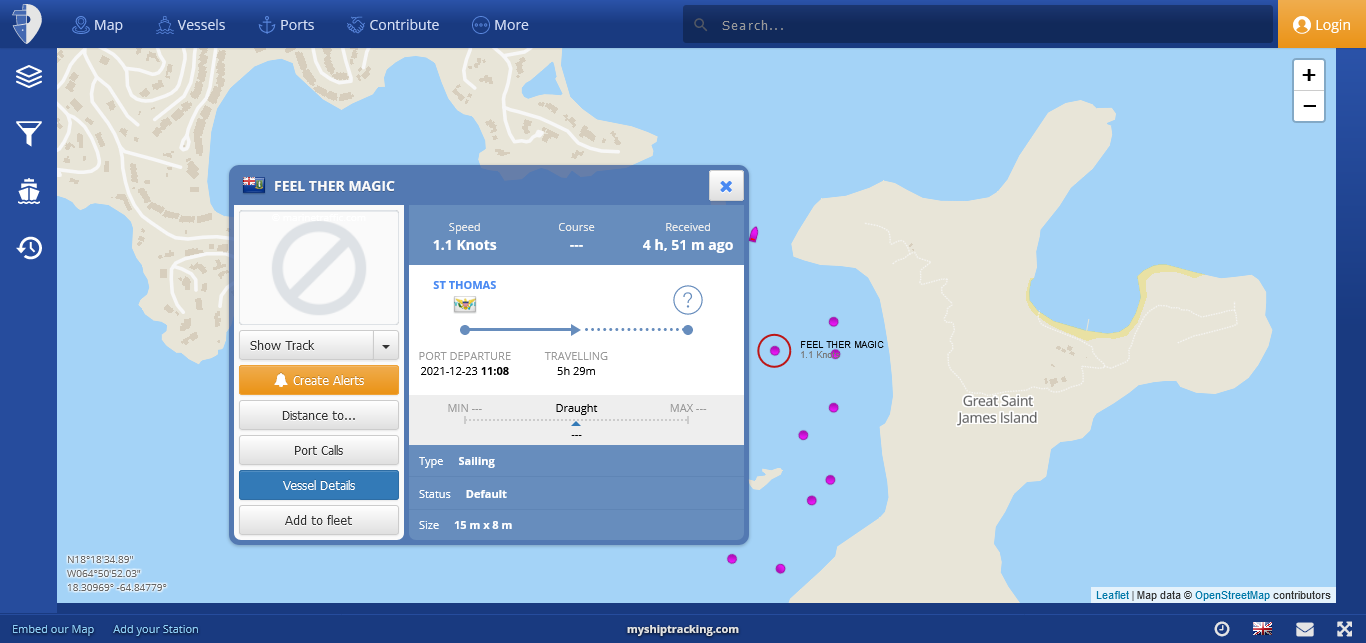The image size is (1366, 643).
Task: Open the OpenStreetMap attribution link
Action: pos(1232,595)
